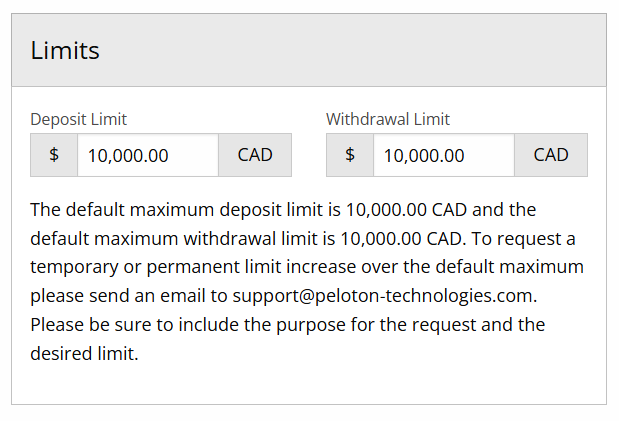The height and width of the screenshot is (421, 619).
Task: Click the dollar sign beside Deposit Limit
Action: coord(54,156)
